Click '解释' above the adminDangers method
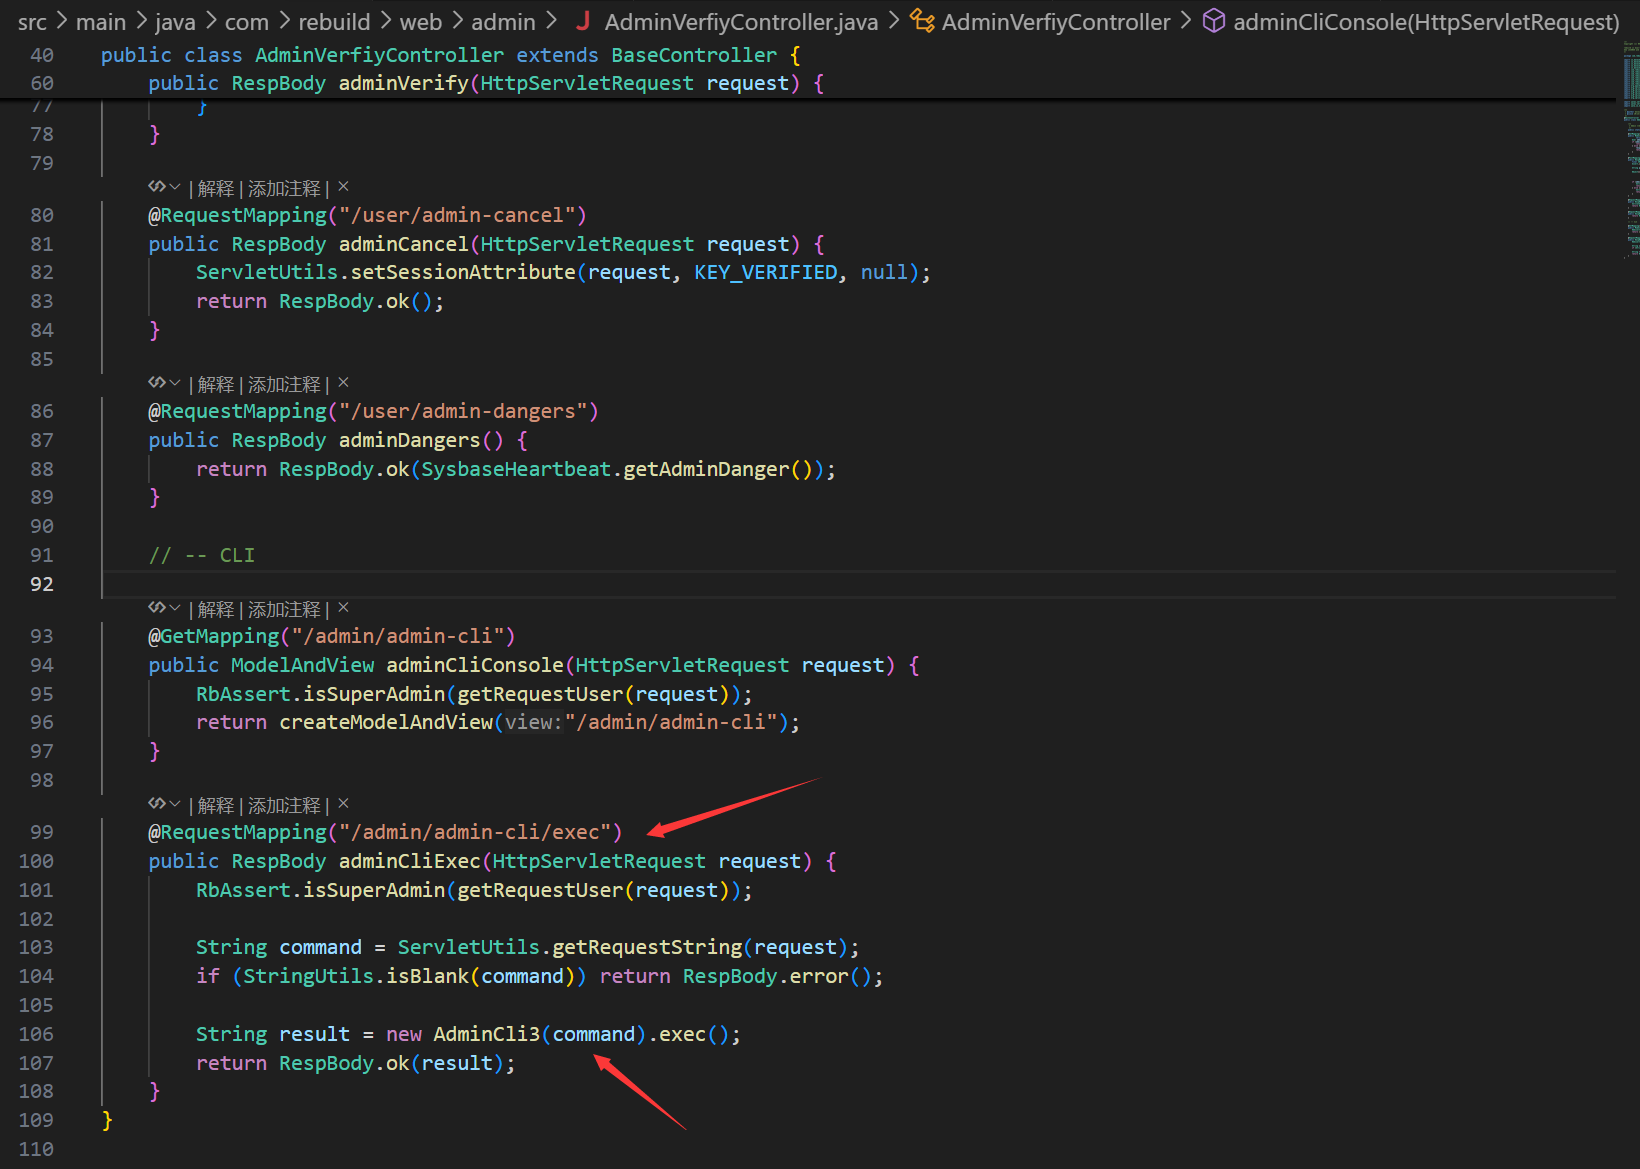The height and width of the screenshot is (1169, 1640). click(x=215, y=384)
